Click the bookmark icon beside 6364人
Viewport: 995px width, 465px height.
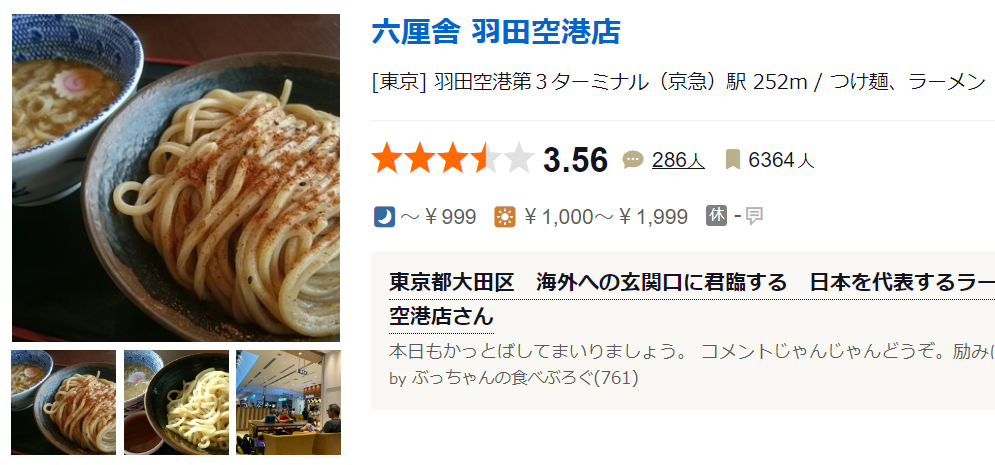pyautogui.click(x=733, y=160)
